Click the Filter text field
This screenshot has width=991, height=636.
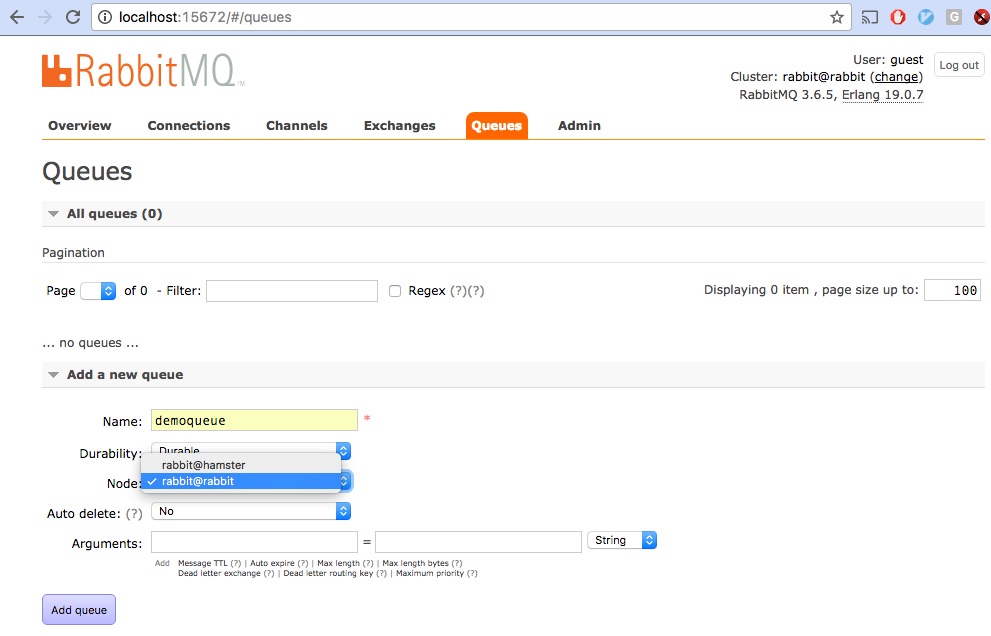(292, 291)
